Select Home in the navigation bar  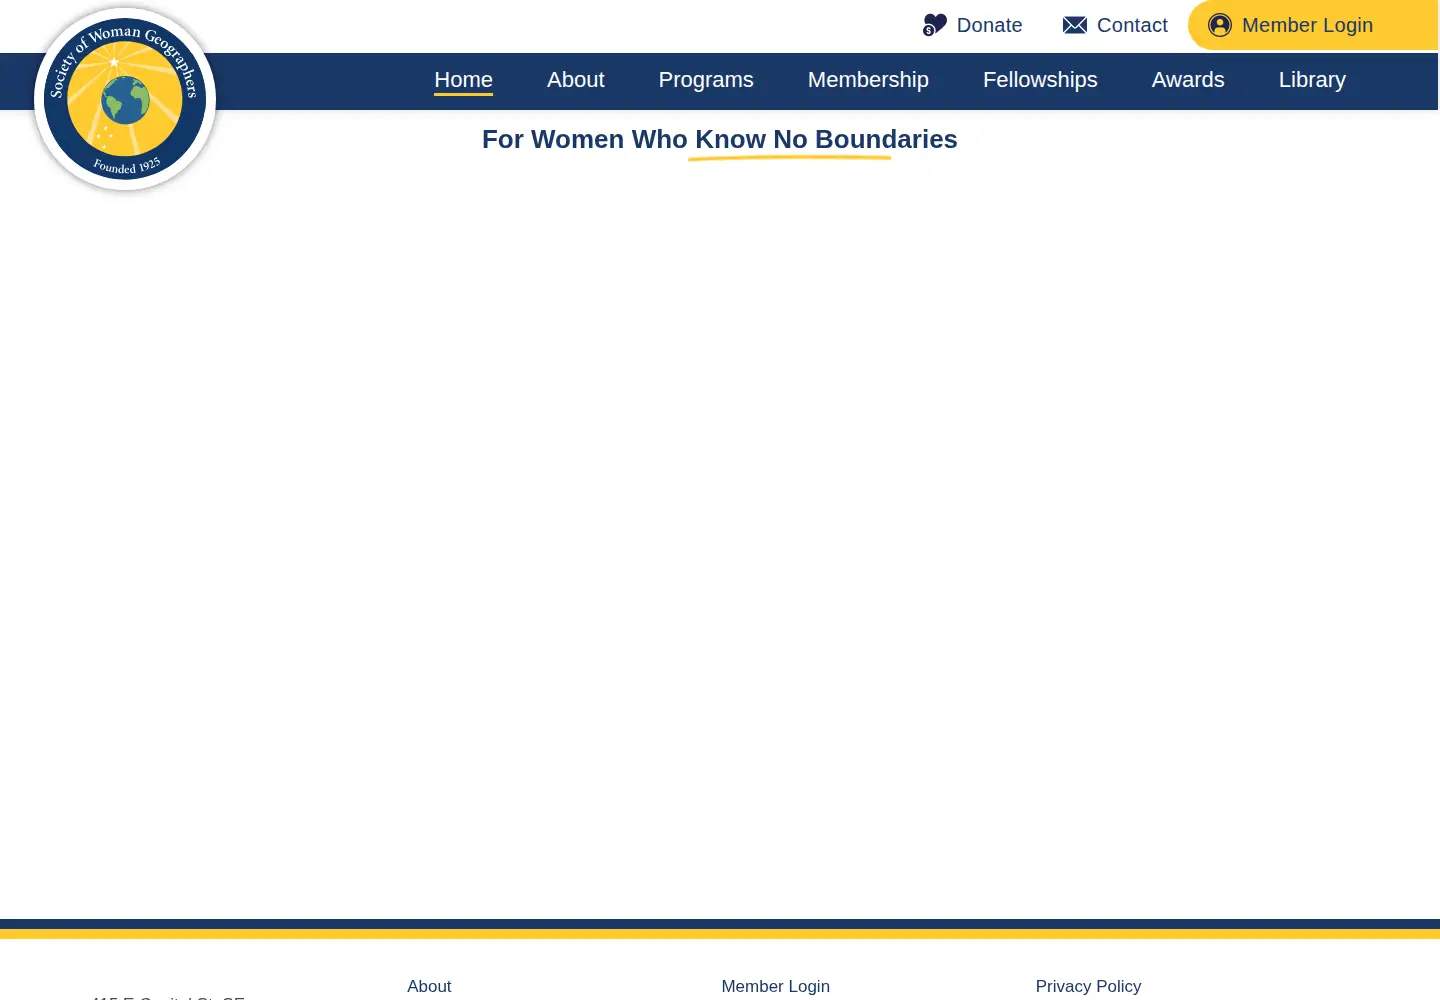point(463,80)
